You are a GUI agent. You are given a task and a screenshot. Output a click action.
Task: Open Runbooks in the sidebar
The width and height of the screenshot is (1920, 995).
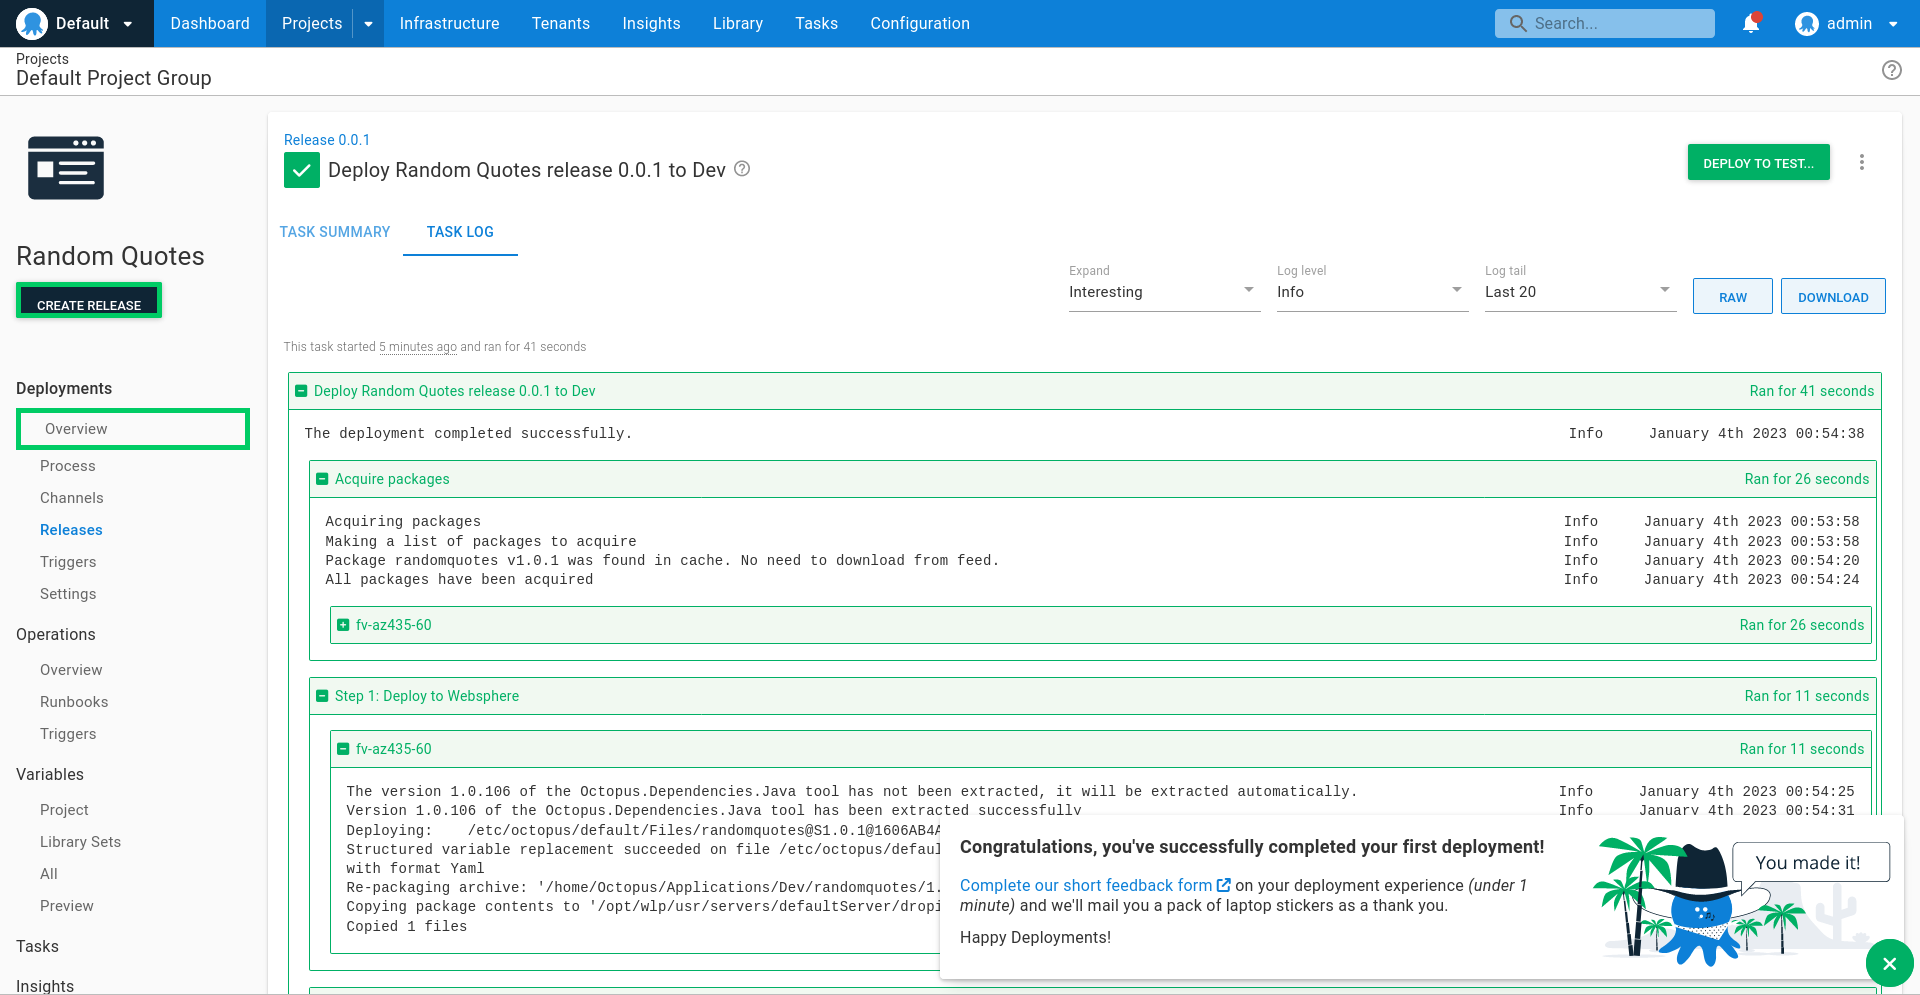(x=74, y=702)
